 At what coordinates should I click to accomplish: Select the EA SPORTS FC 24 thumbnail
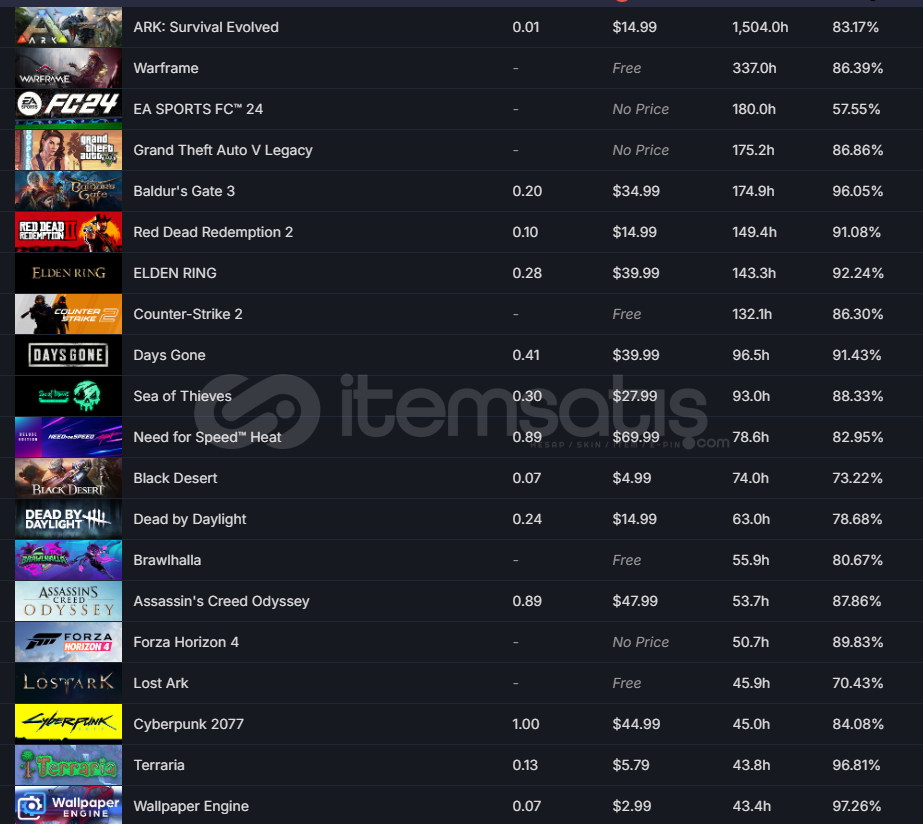68,109
